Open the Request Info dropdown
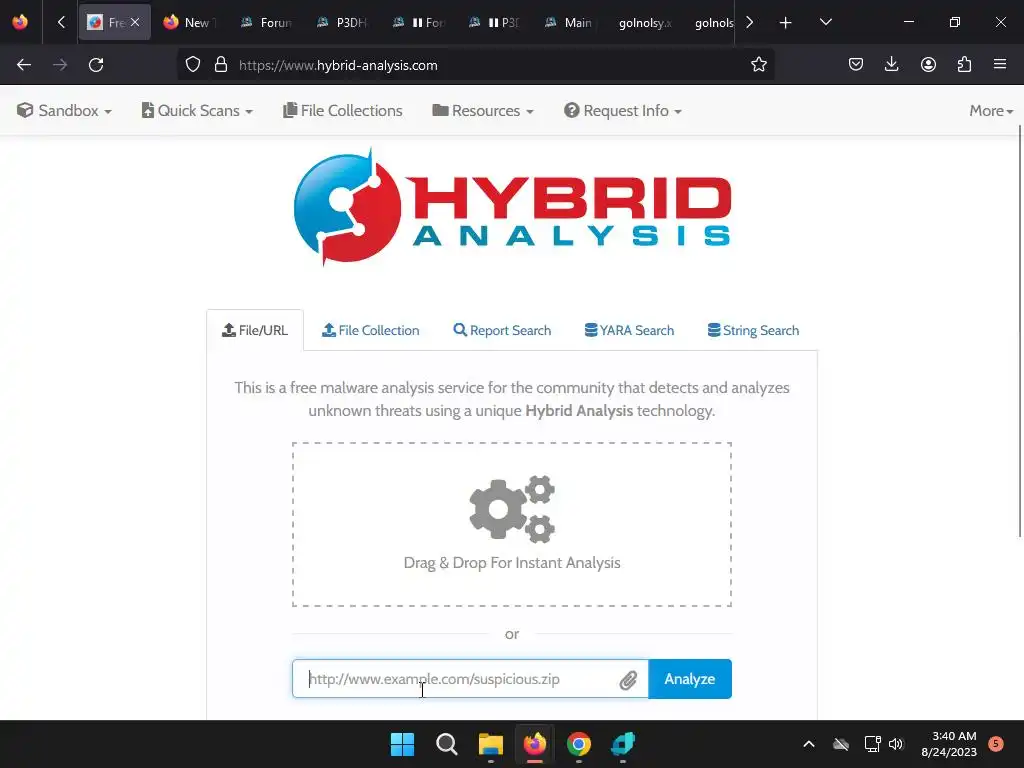Image resolution: width=1024 pixels, height=768 pixels. [x=623, y=110]
